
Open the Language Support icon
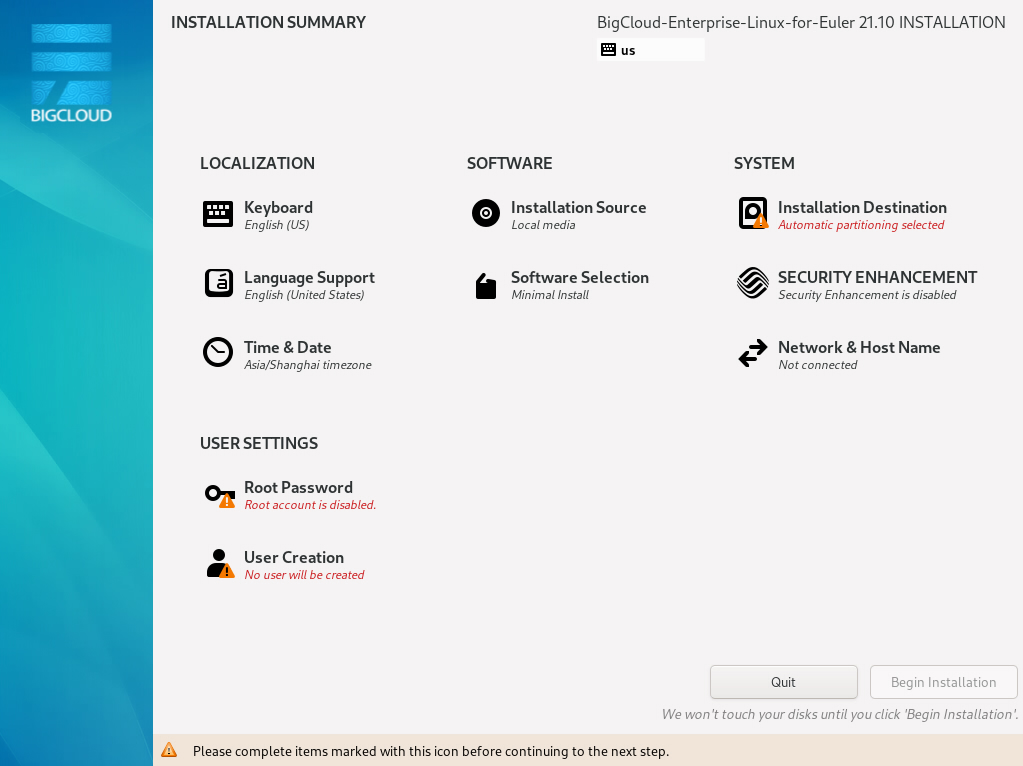tap(219, 283)
